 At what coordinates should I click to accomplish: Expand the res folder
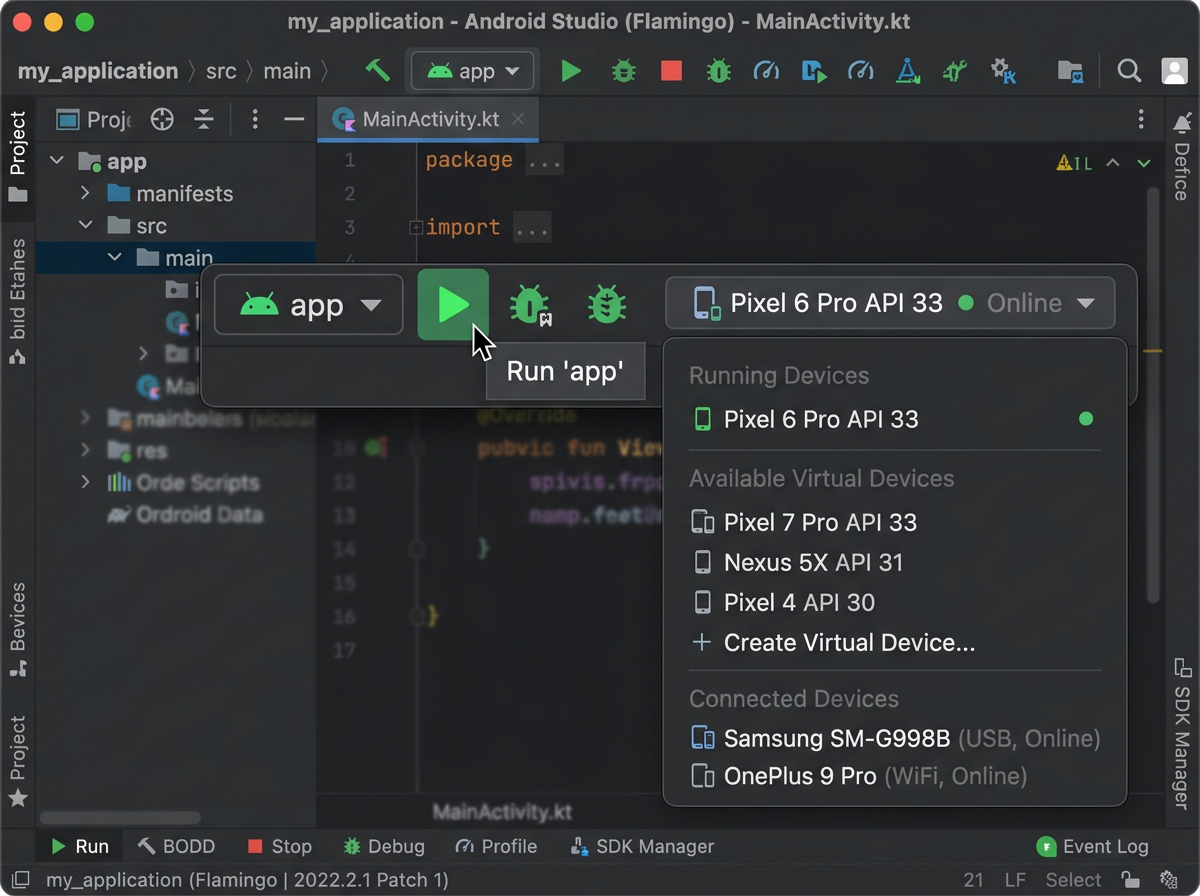86,450
